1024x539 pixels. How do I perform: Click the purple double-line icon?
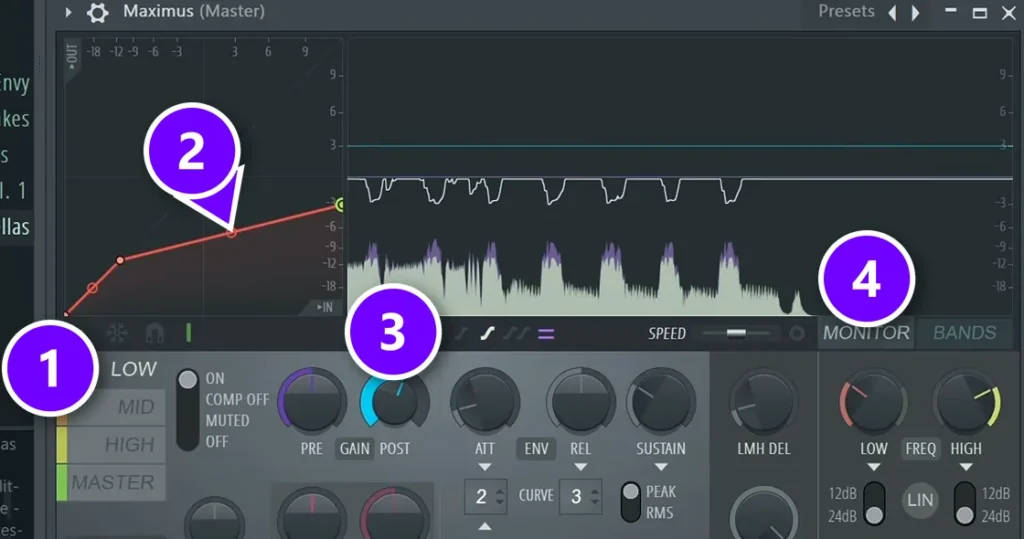tap(546, 335)
